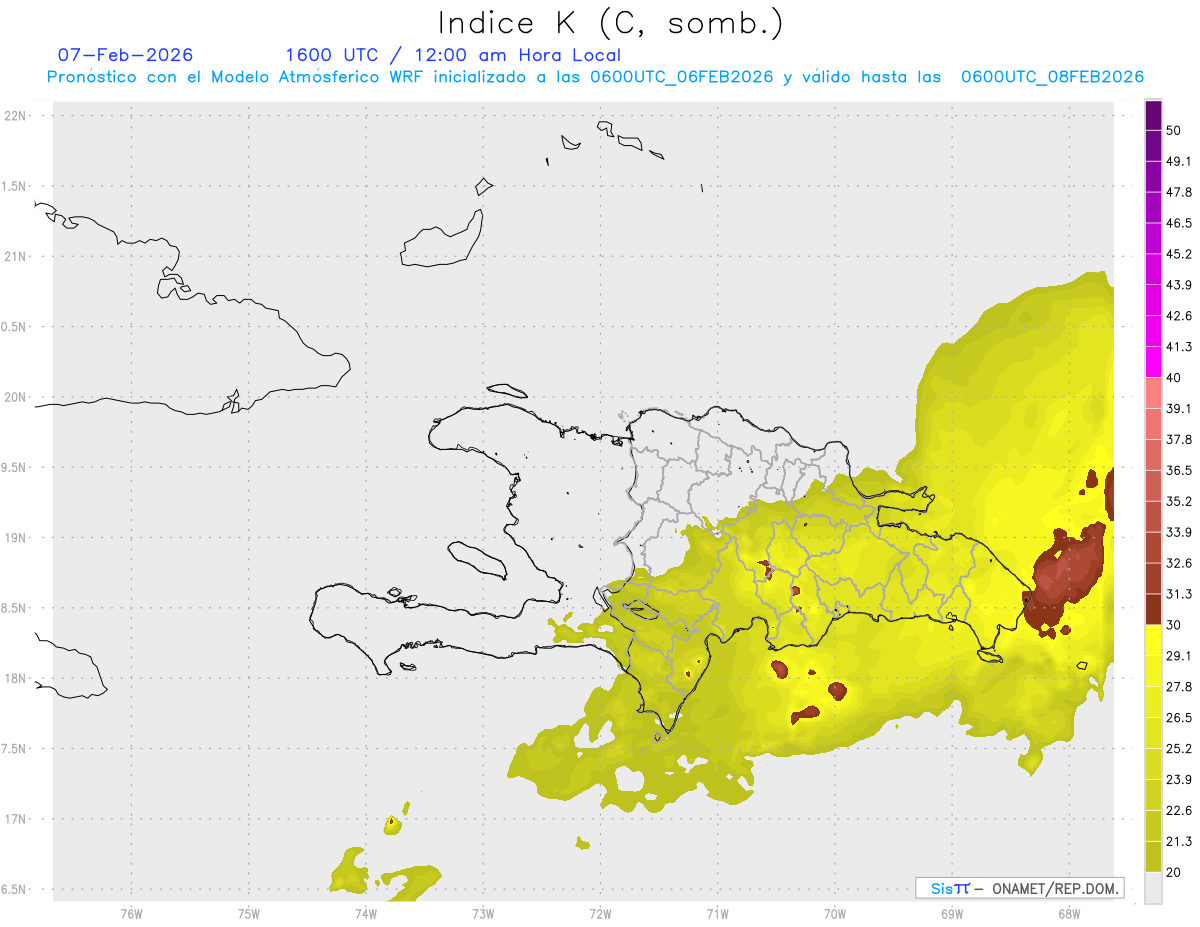Click the color bar value '37.8'
The width and height of the screenshot is (1200, 927).
point(1179,439)
